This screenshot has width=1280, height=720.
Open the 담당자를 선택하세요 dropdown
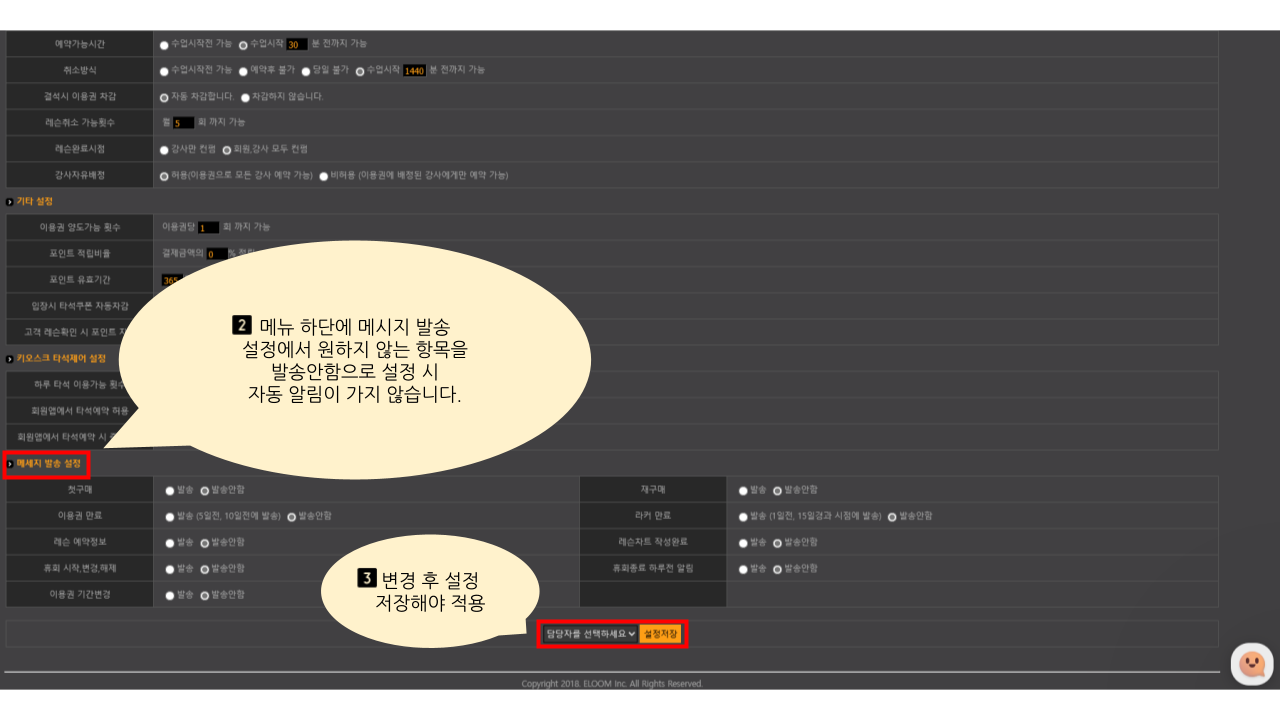point(589,634)
